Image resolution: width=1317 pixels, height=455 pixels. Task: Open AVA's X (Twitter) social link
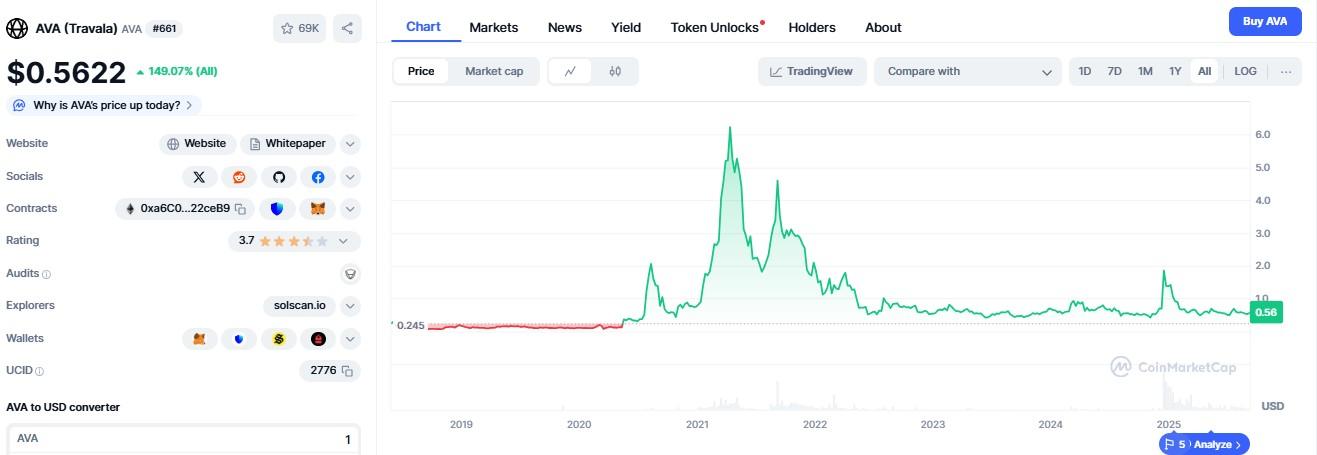coord(199,177)
